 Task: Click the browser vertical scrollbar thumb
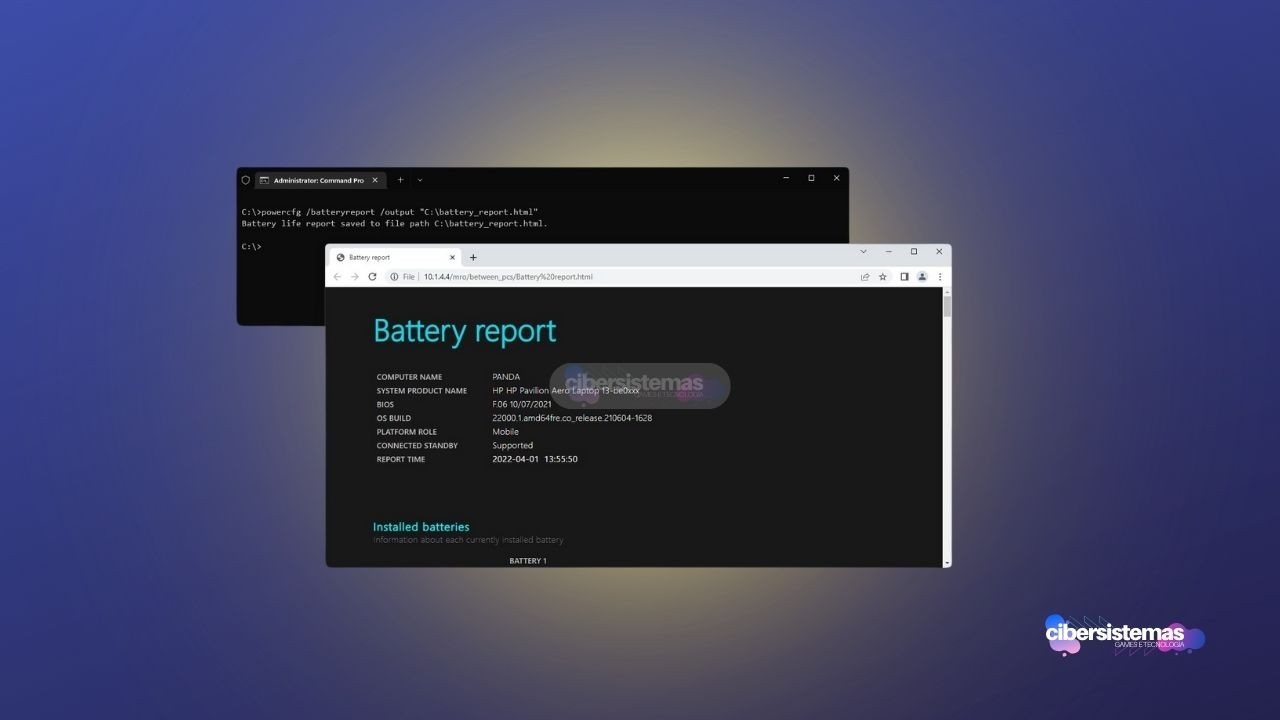click(947, 306)
